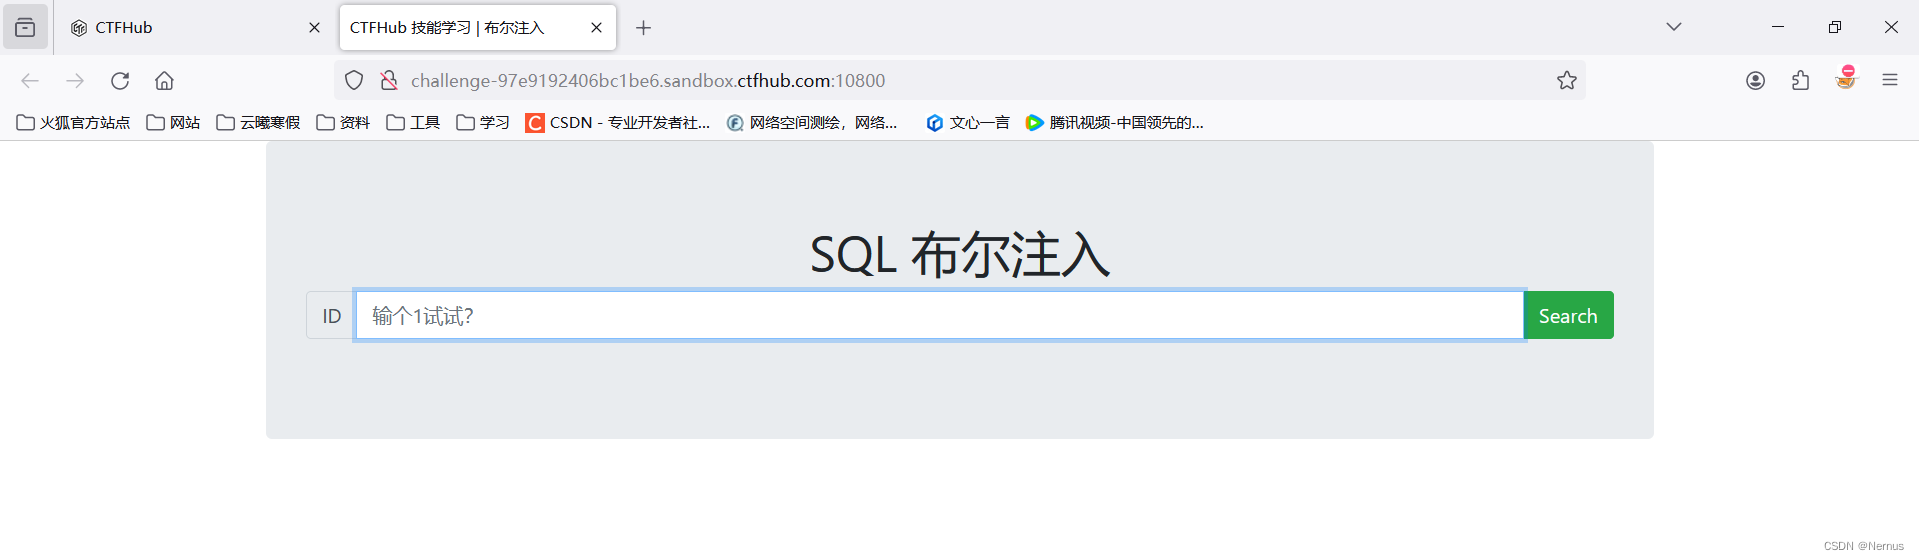Click the tracking protection shield icon

354,81
